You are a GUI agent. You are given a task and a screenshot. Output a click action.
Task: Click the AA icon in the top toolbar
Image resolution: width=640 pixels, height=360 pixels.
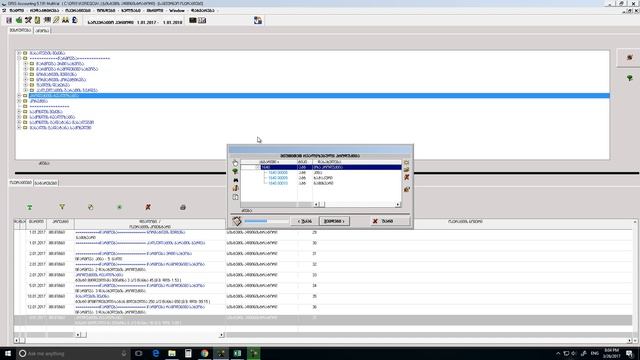pos(65,20)
